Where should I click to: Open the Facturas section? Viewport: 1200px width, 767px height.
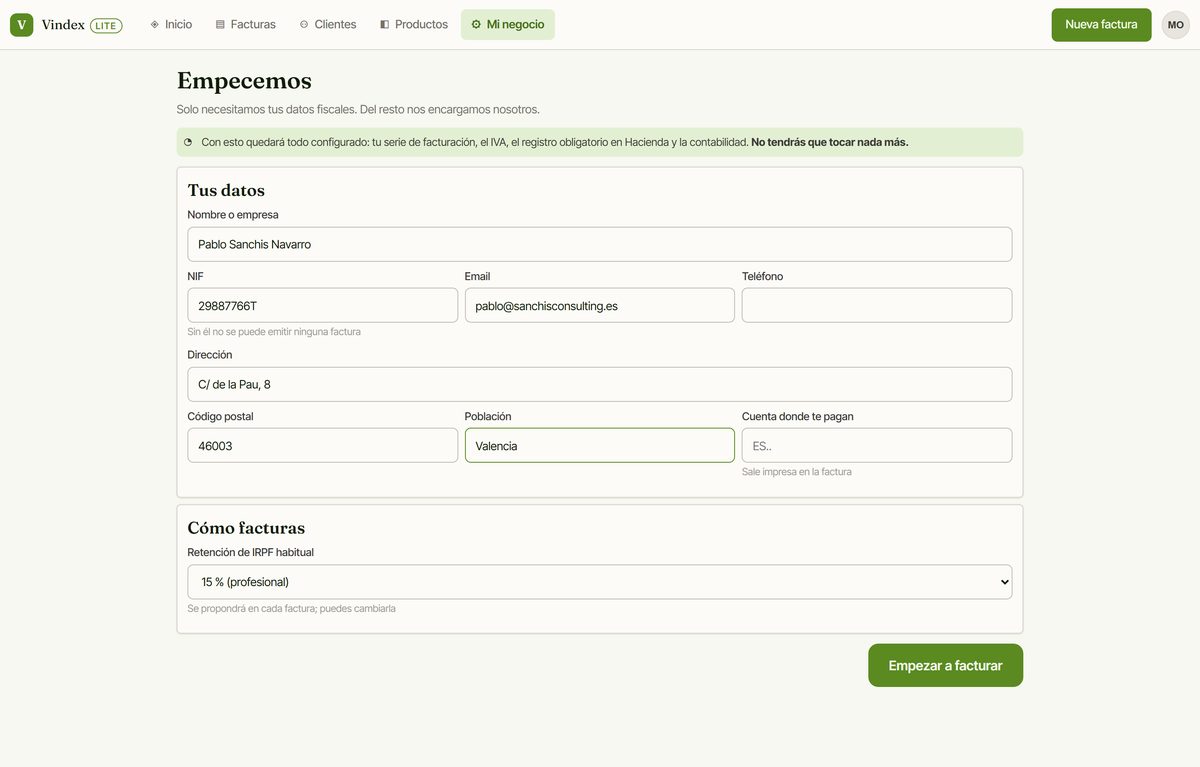[x=246, y=25]
